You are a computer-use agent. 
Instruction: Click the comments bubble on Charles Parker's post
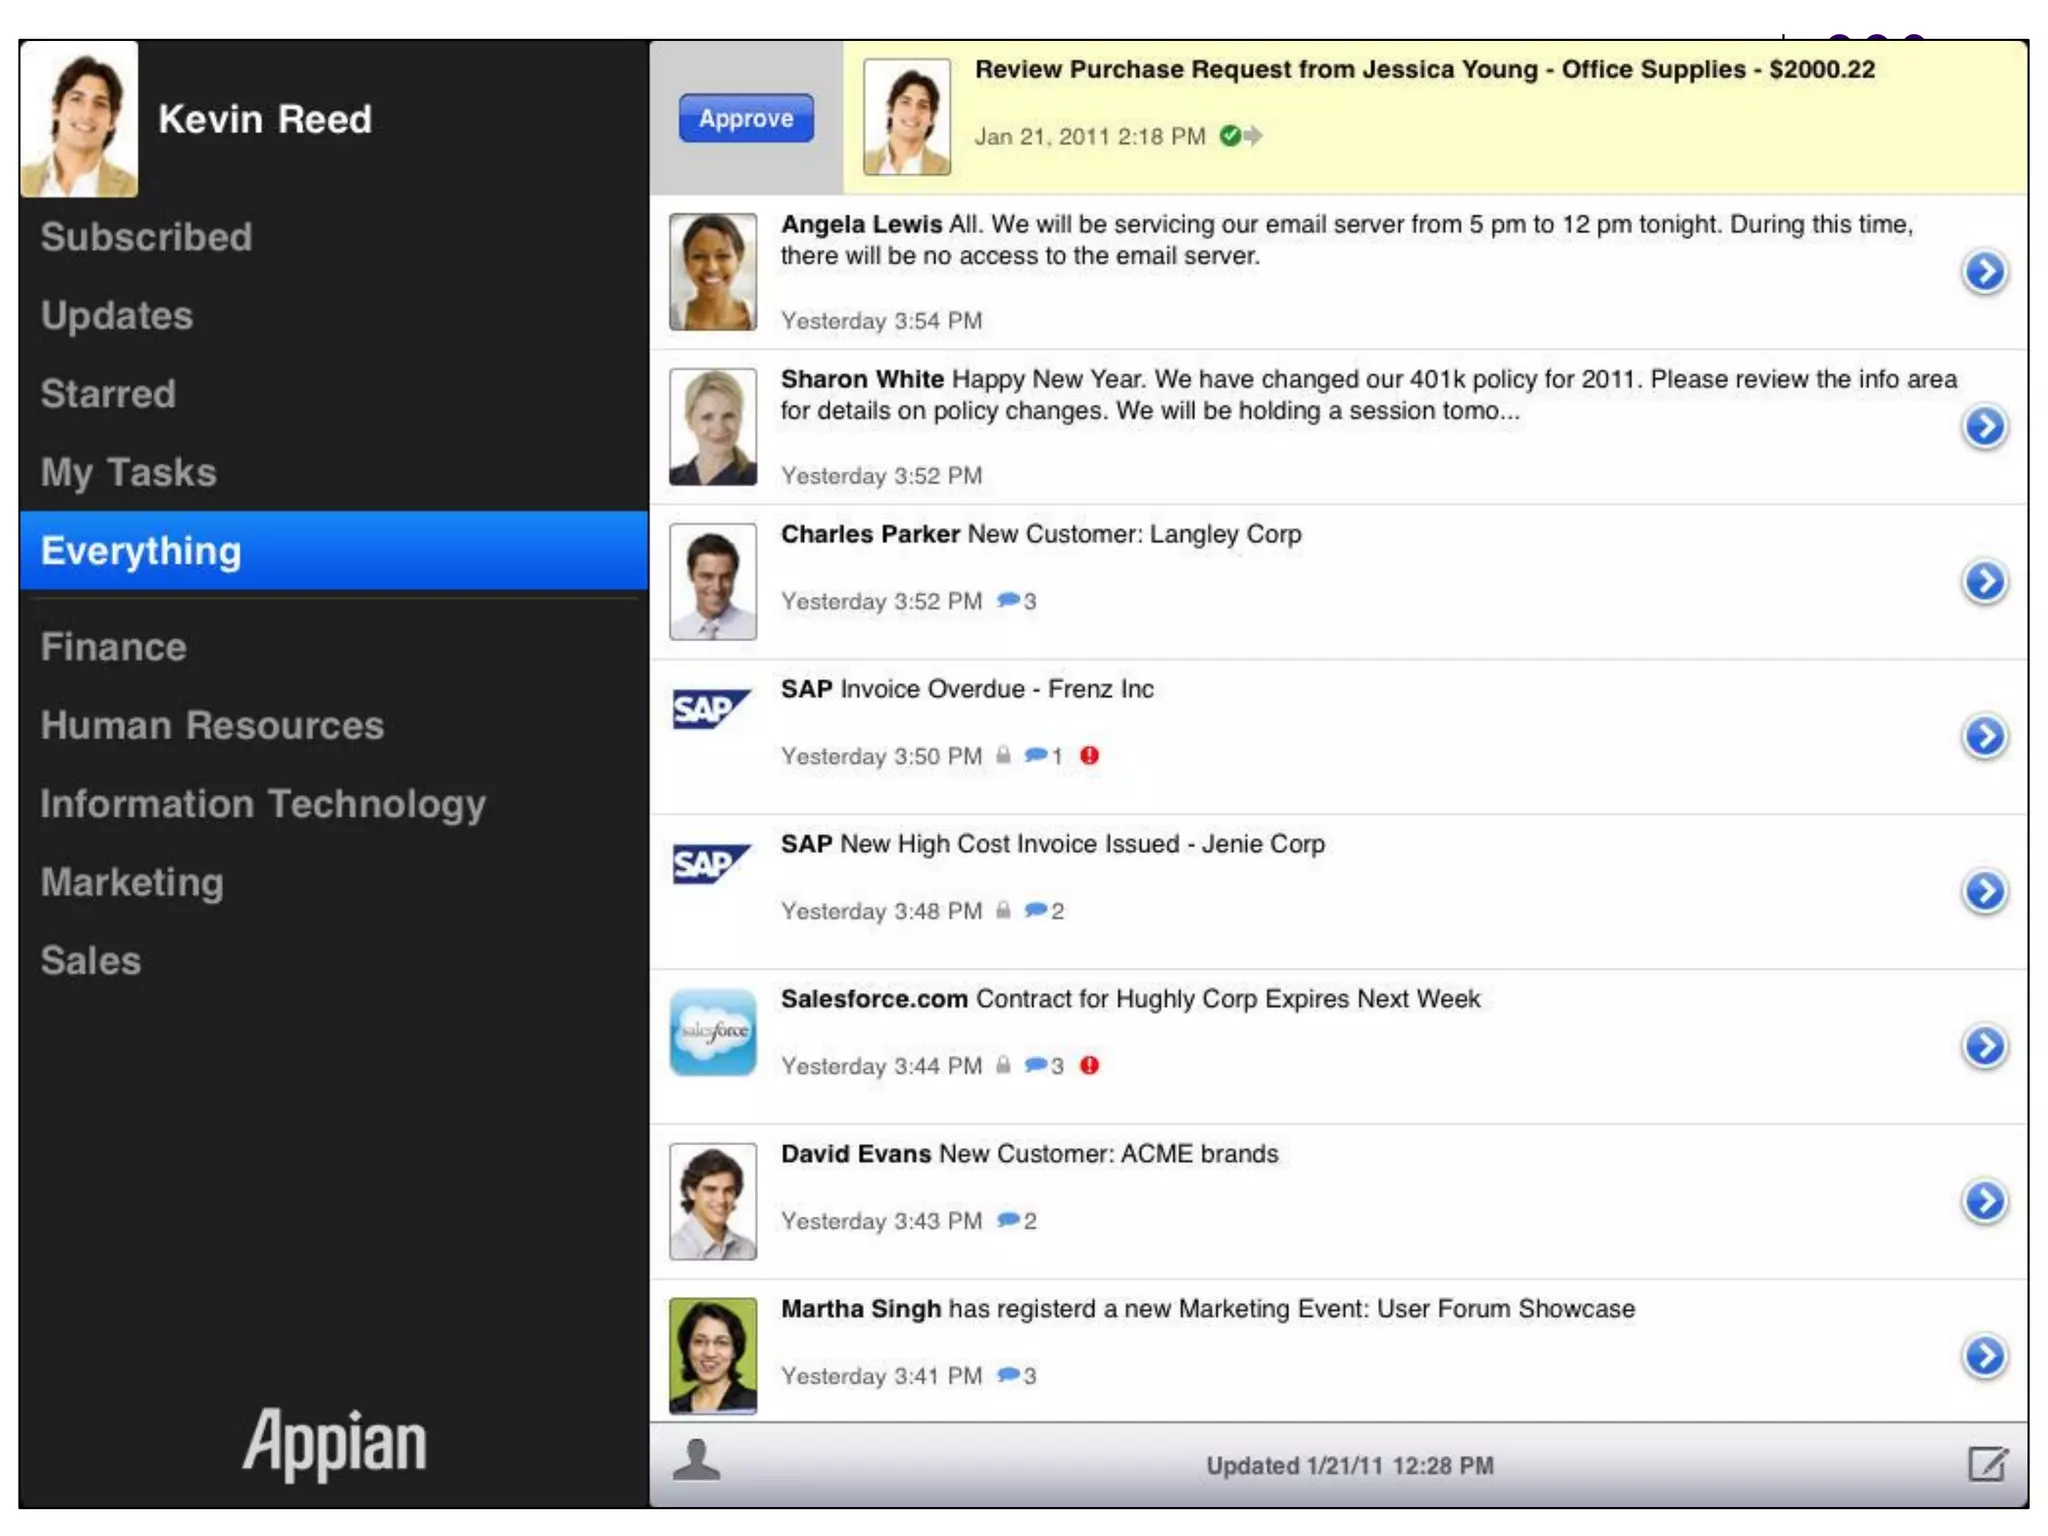(x=1008, y=600)
